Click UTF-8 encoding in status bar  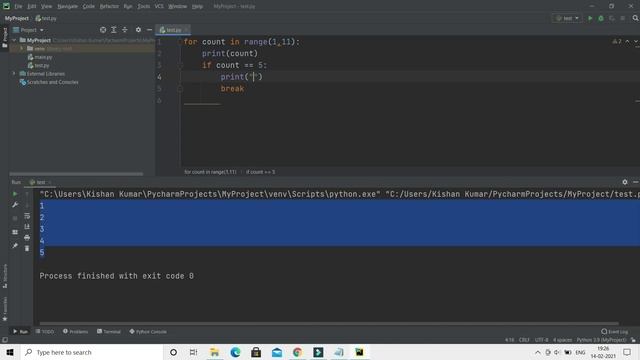541,340
